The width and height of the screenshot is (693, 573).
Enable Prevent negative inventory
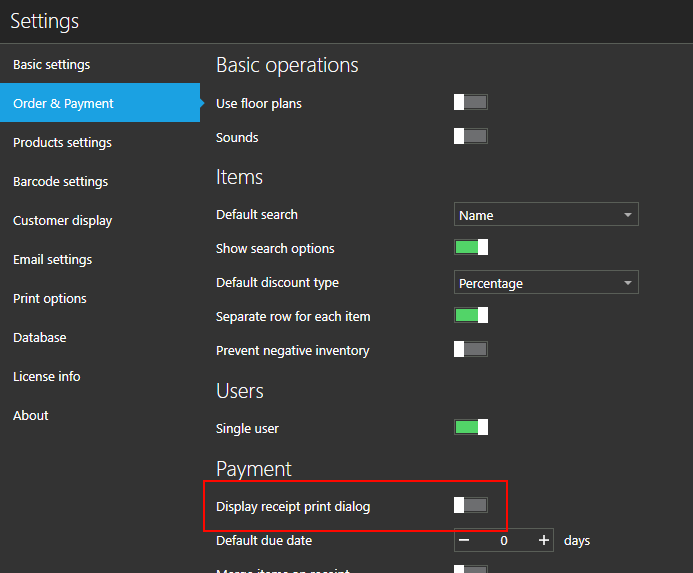[x=471, y=349]
